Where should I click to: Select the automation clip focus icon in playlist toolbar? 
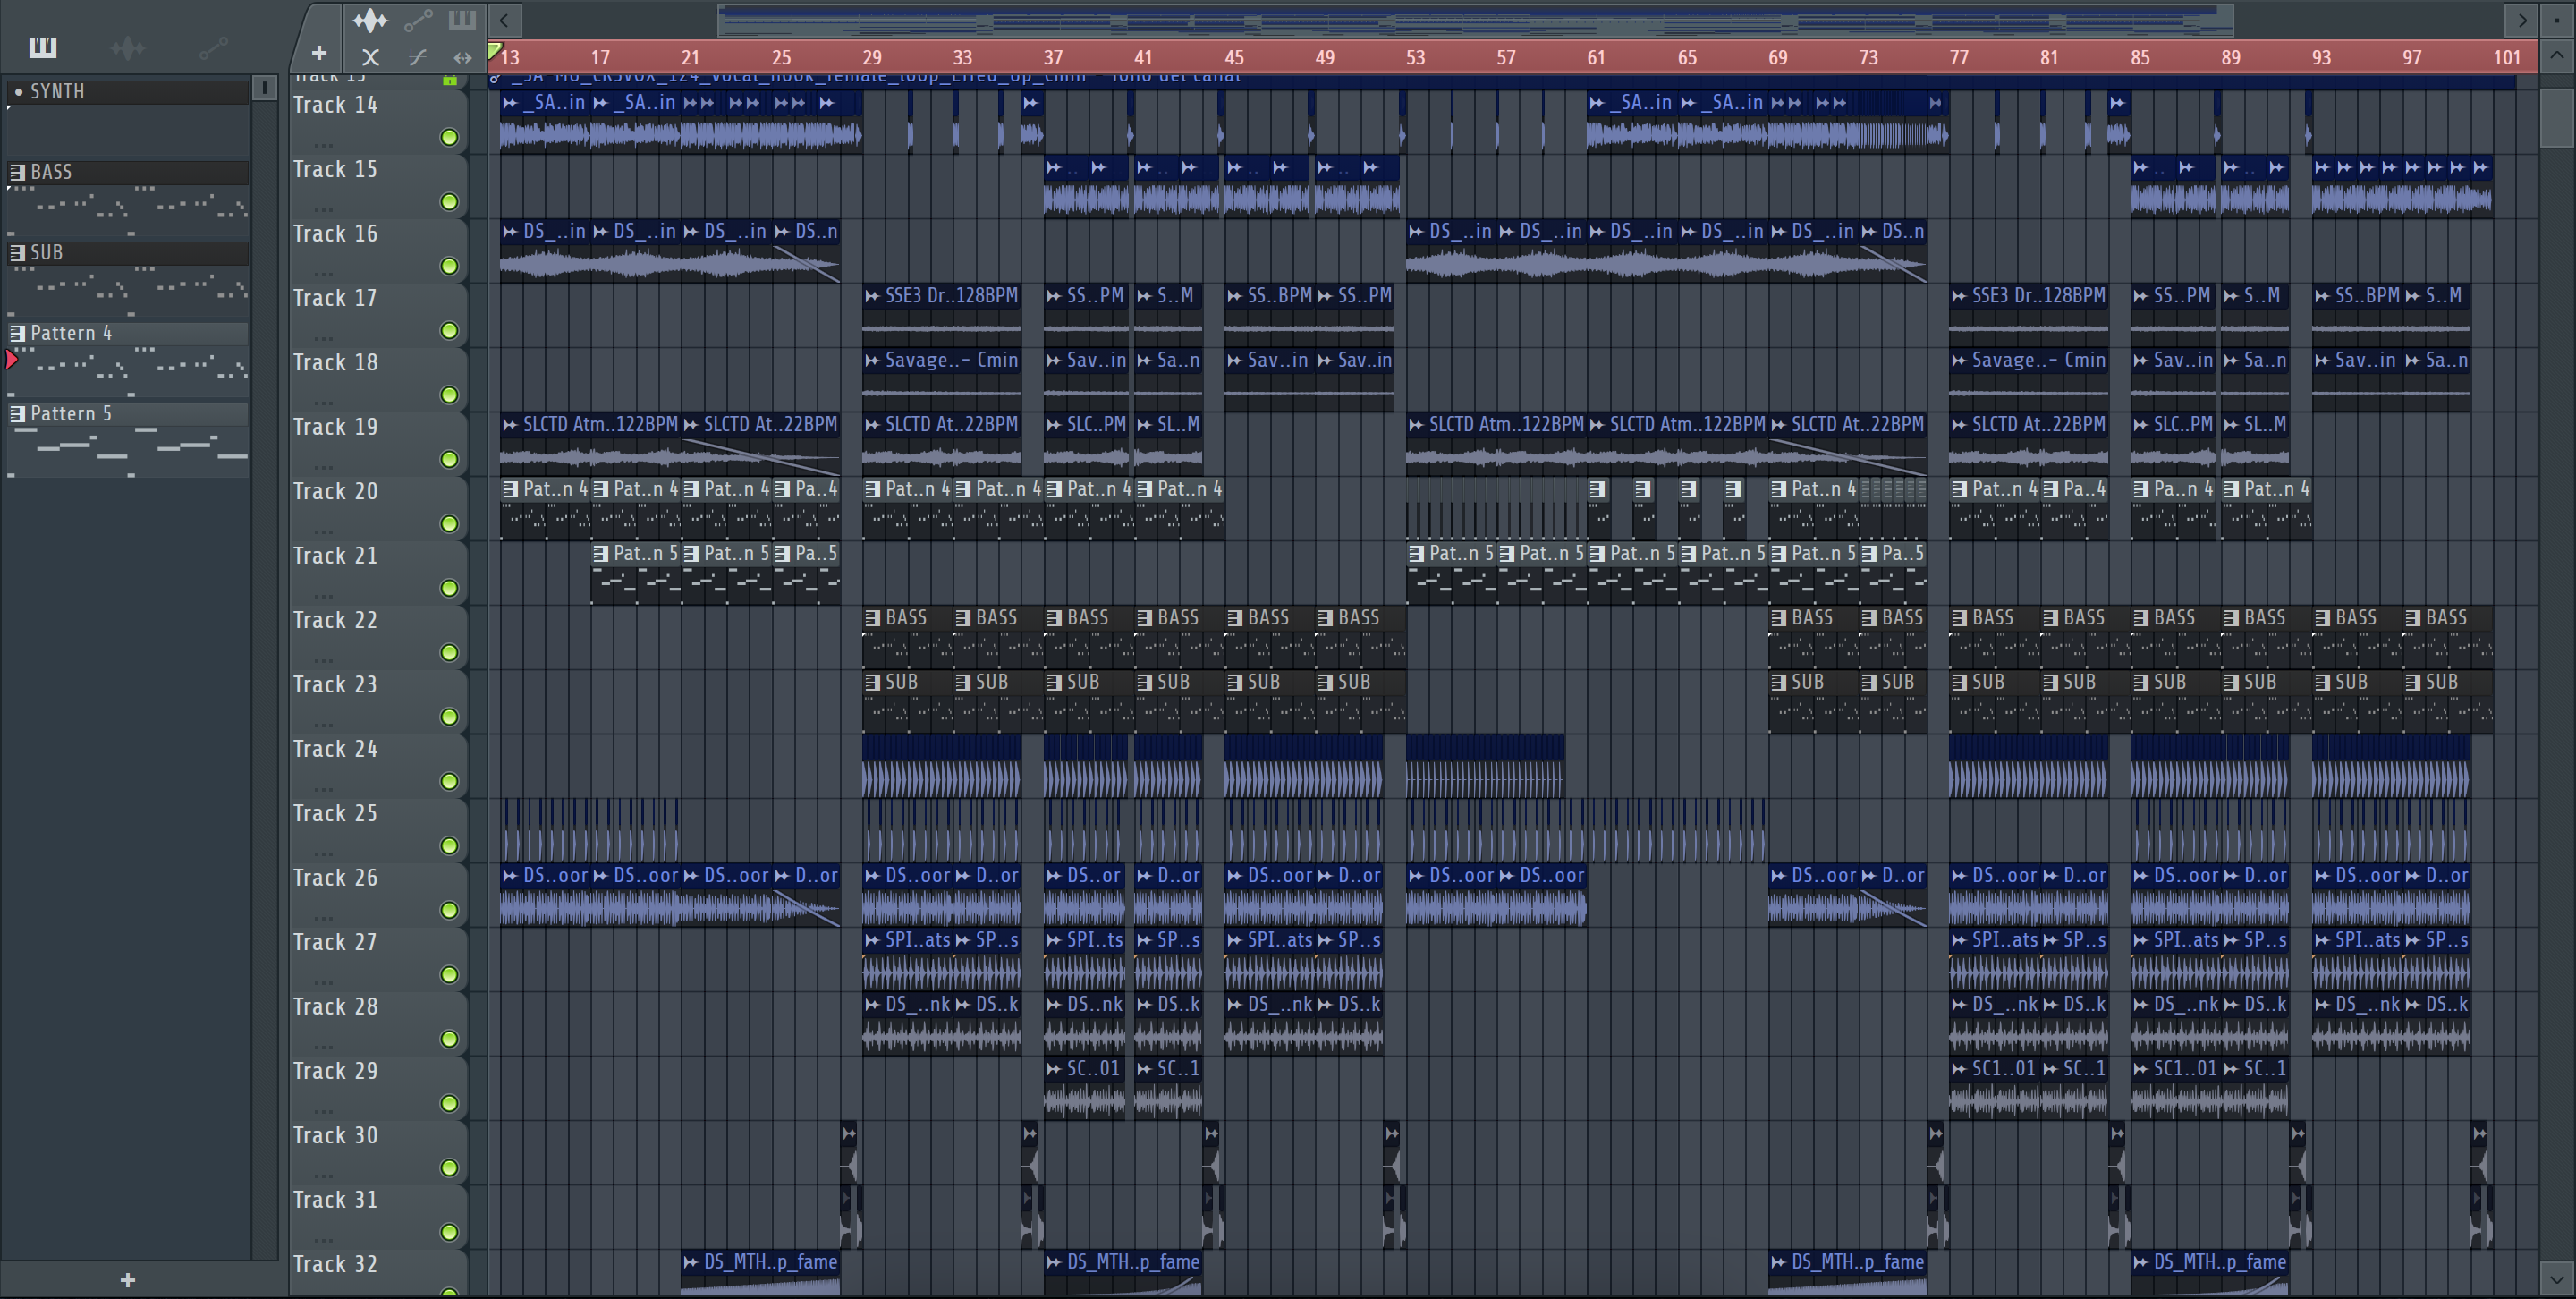tap(418, 20)
